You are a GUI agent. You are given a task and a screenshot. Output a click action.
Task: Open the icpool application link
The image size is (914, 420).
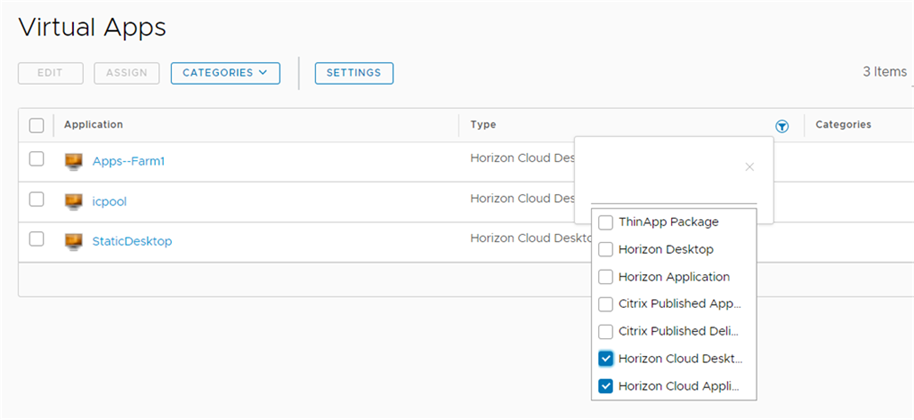click(109, 202)
